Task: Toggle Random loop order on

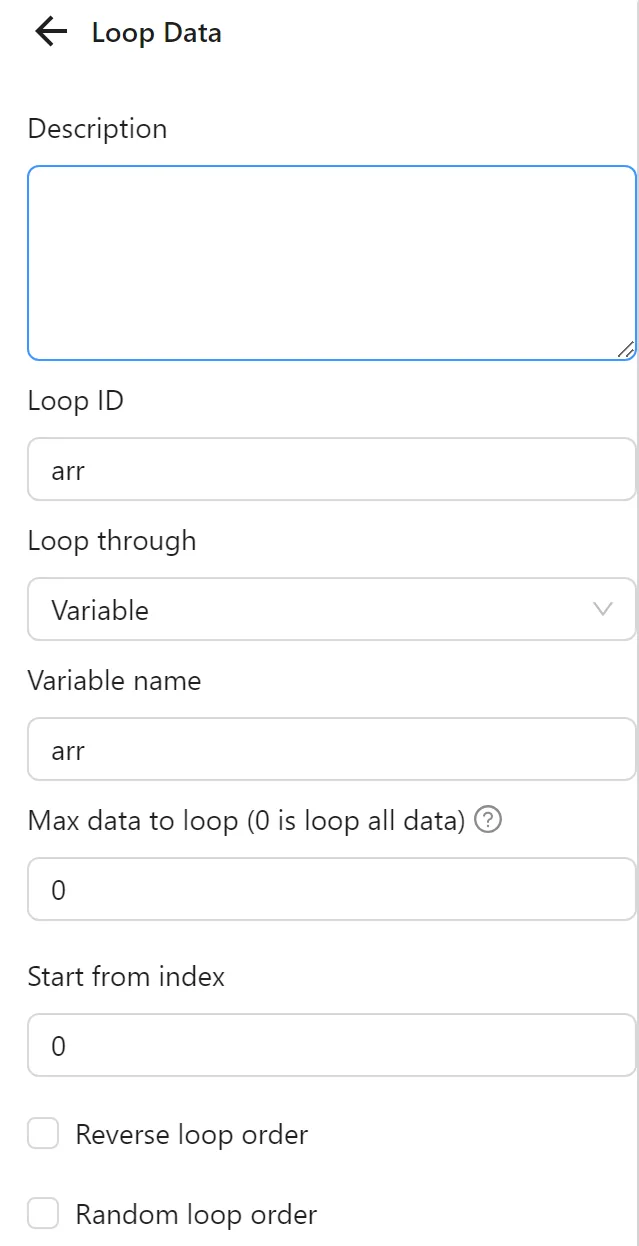Action: (x=42, y=1212)
